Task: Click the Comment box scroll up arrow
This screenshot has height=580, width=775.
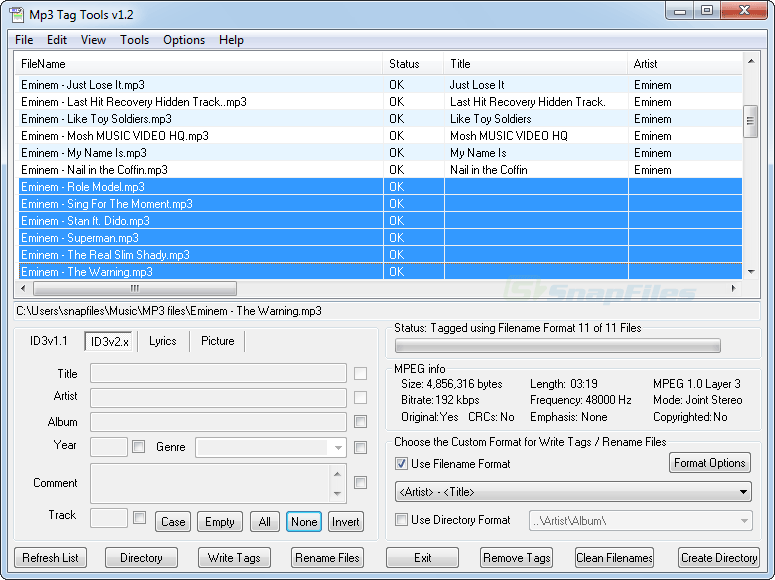Action: [x=337, y=474]
